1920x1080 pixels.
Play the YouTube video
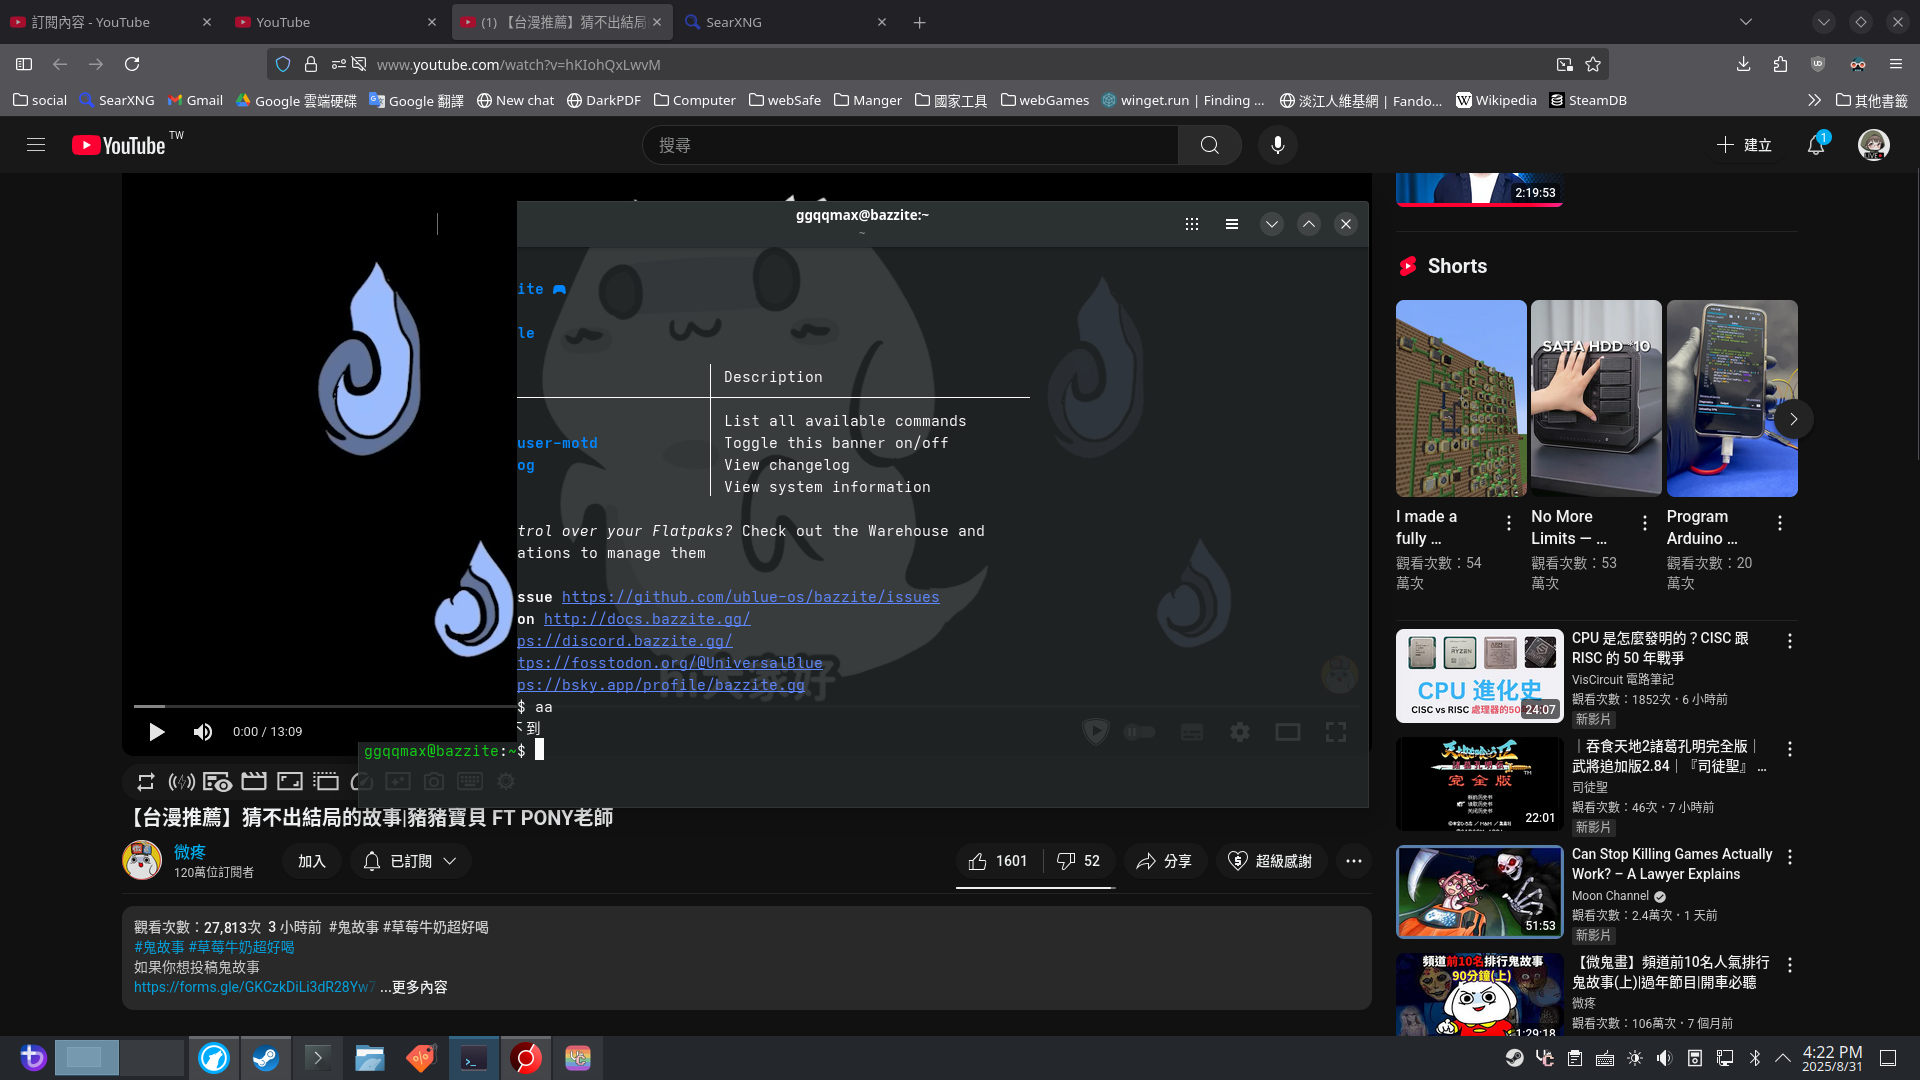click(x=157, y=732)
